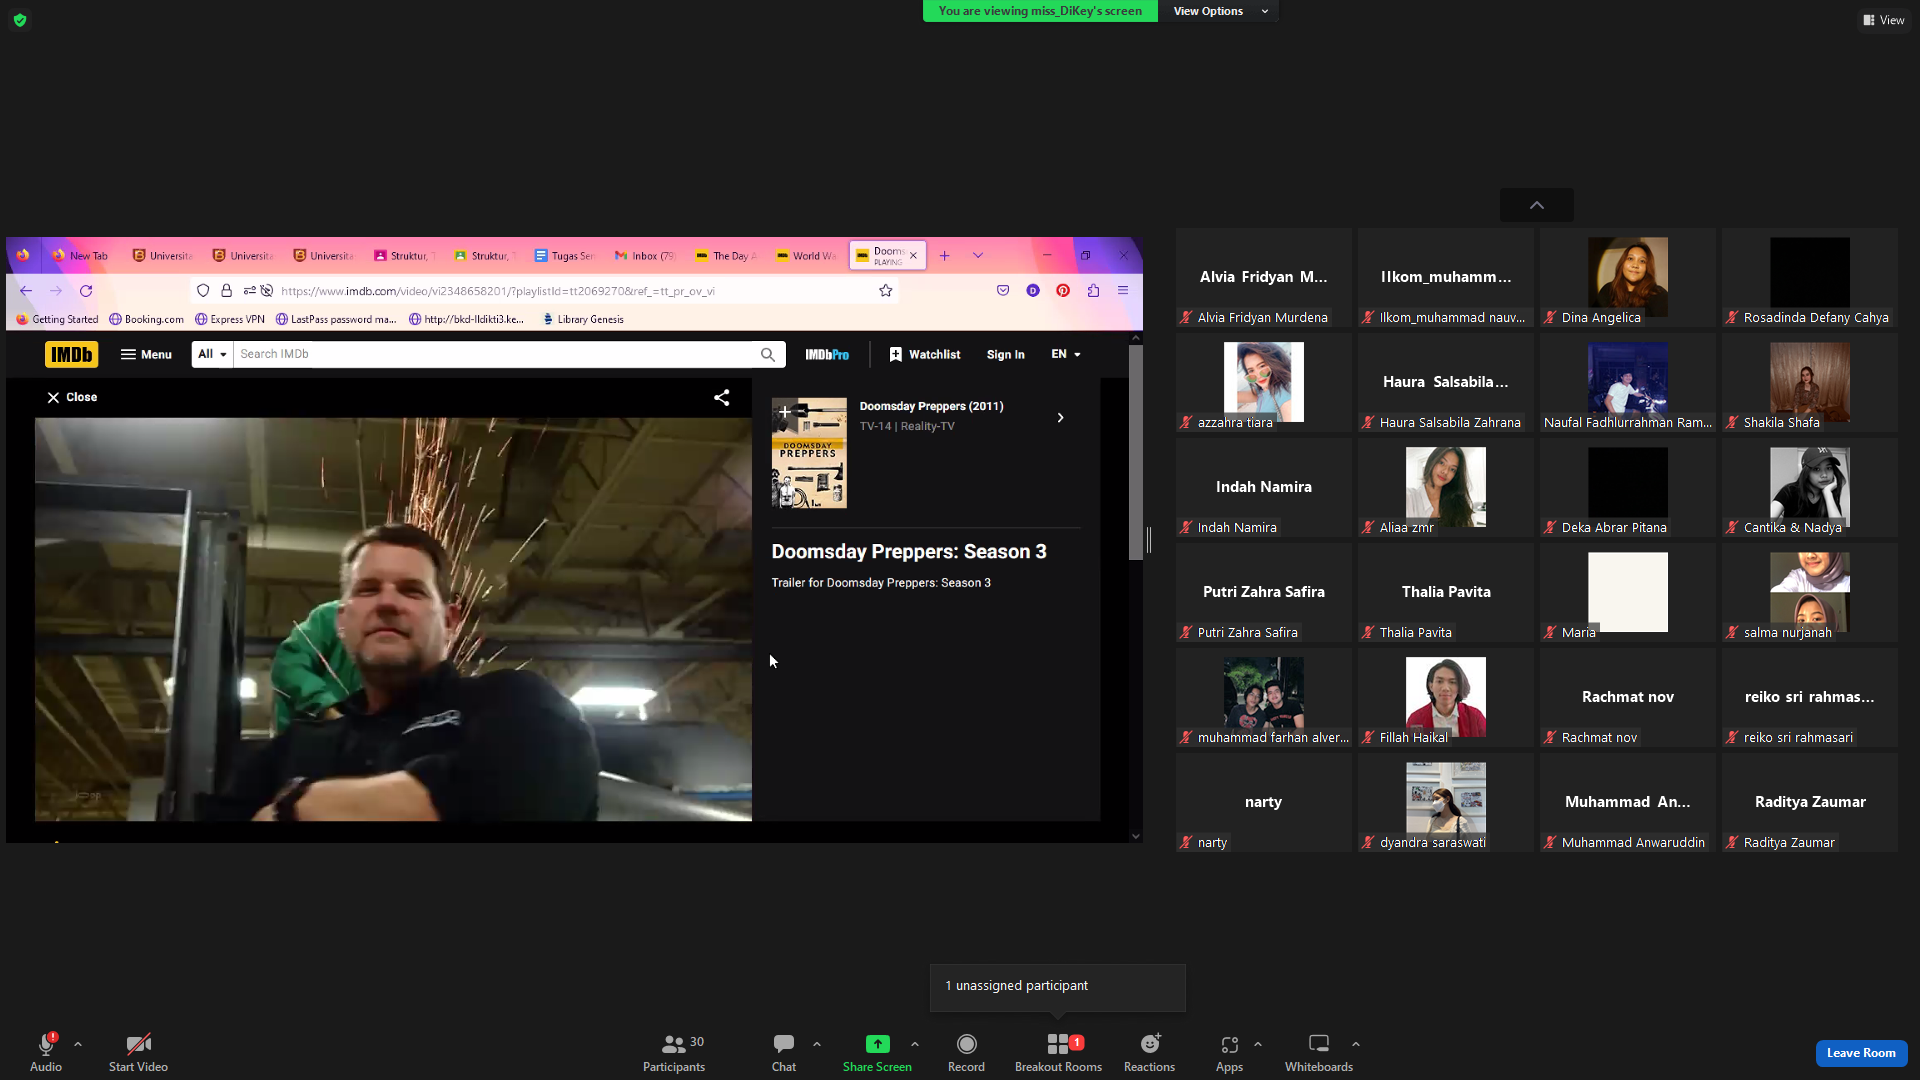Open the Library Genesis bookmark

pyautogui.click(x=583, y=320)
